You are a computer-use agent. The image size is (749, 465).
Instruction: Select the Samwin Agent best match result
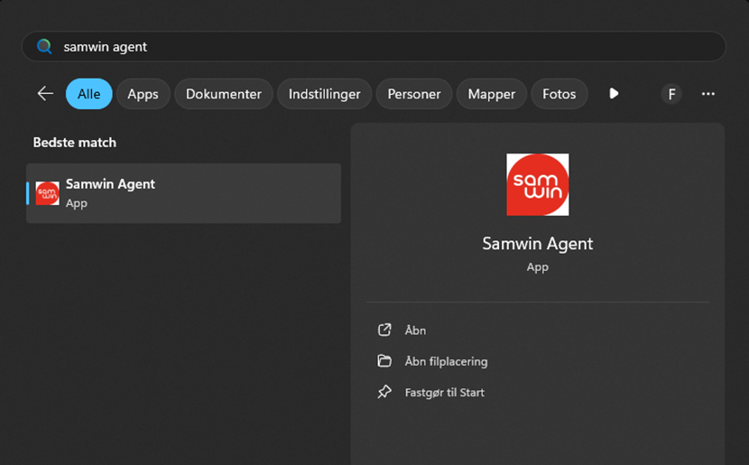[x=183, y=193]
